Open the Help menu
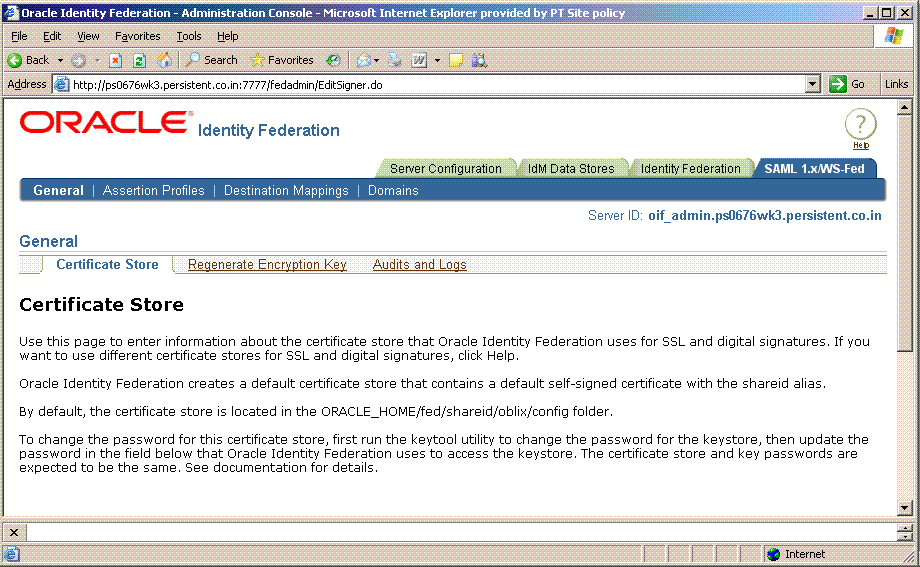 point(228,36)
